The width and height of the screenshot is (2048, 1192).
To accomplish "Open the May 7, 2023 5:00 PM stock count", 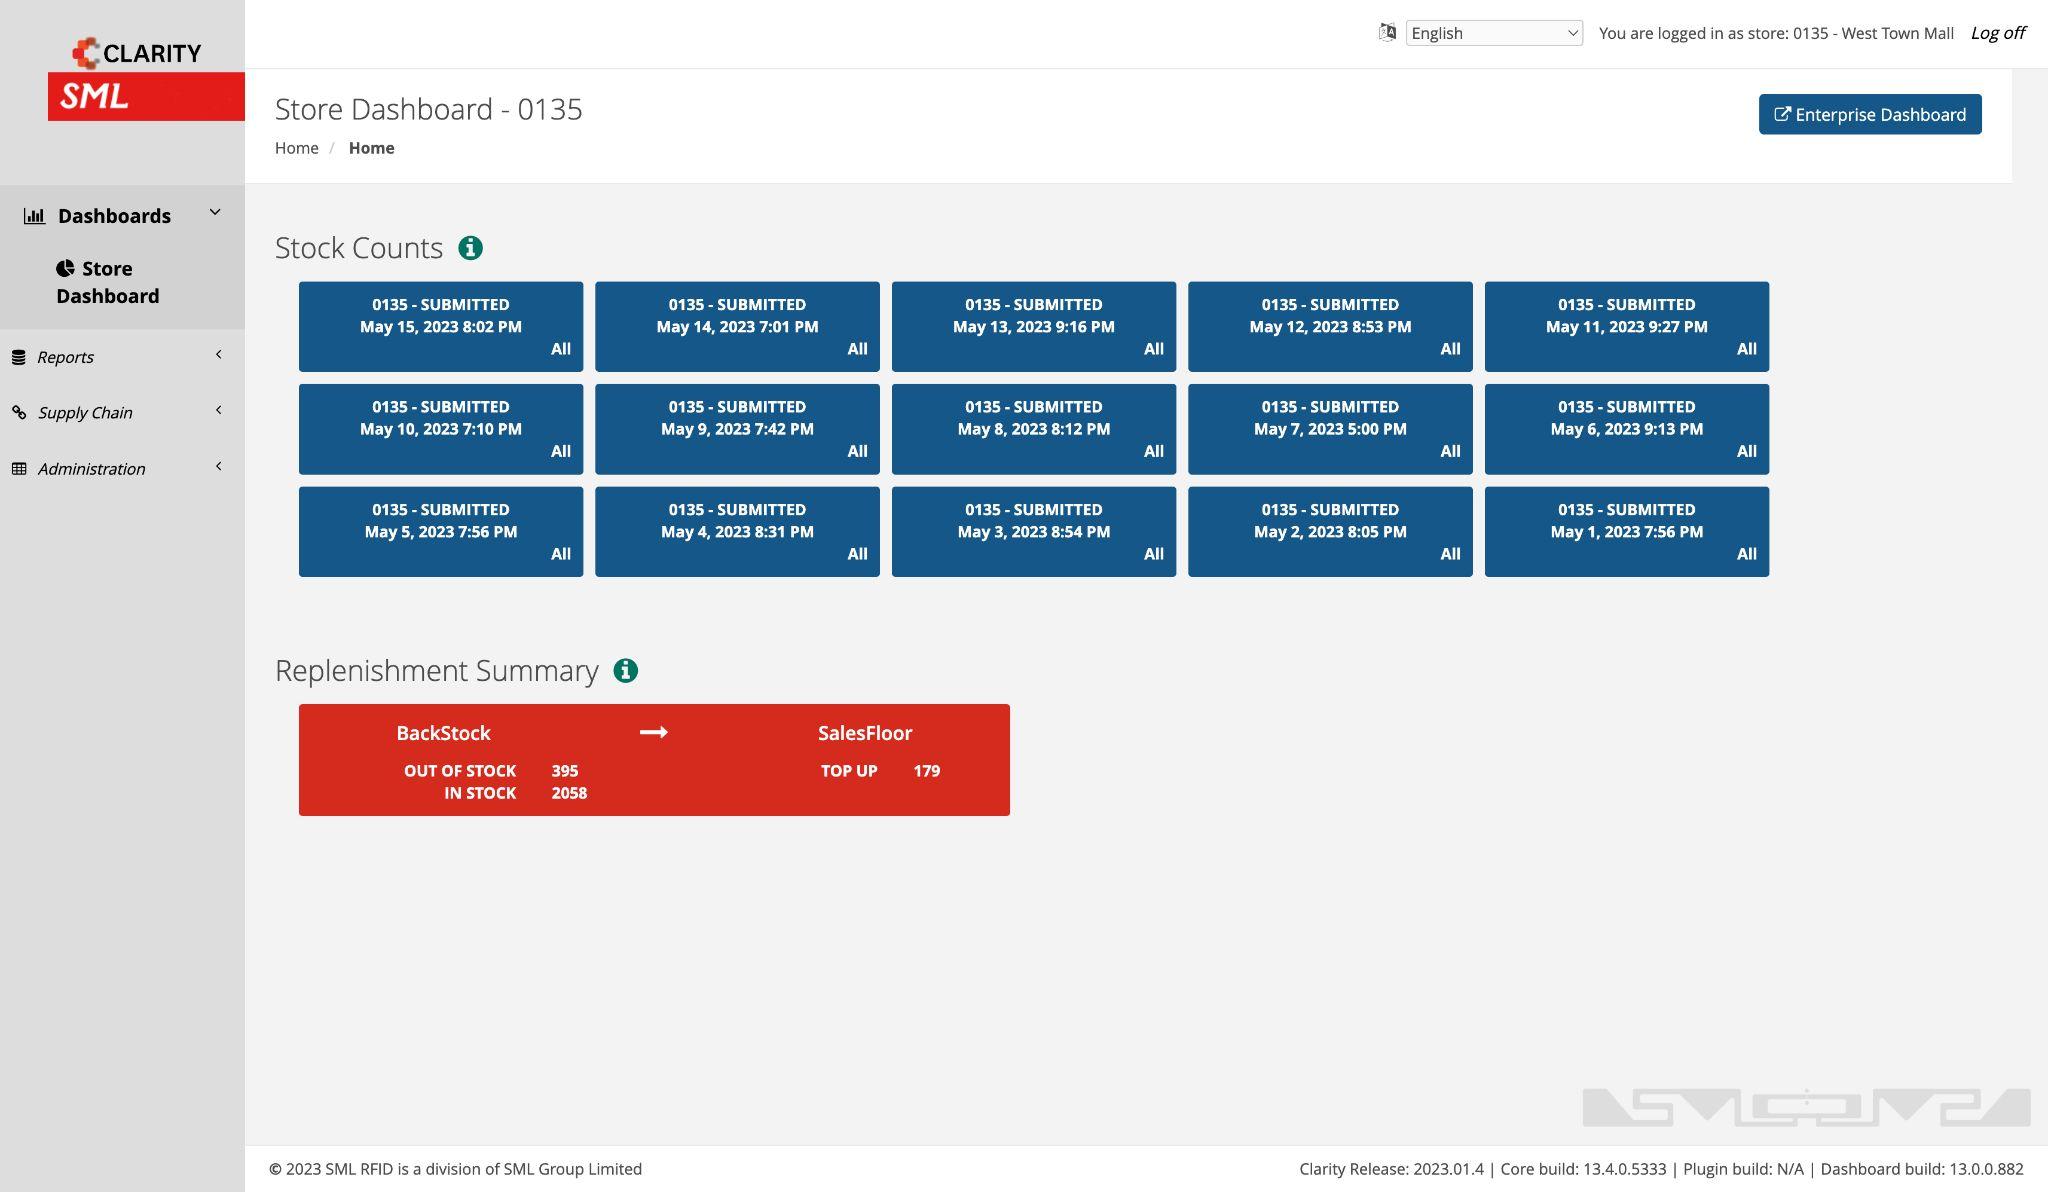I will pyautogui.click(x=1329, y=429).
